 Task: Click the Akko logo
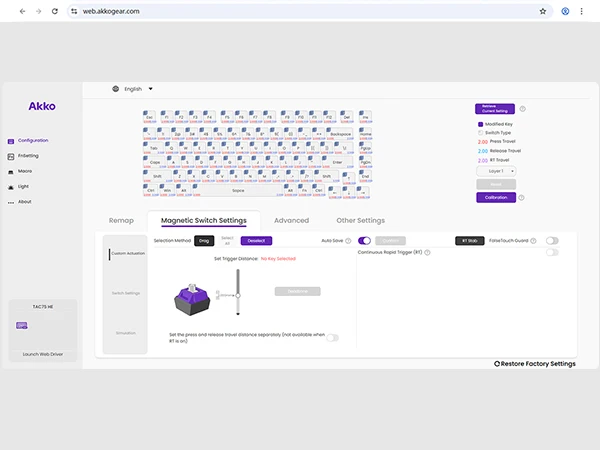(x=42, y=106)
